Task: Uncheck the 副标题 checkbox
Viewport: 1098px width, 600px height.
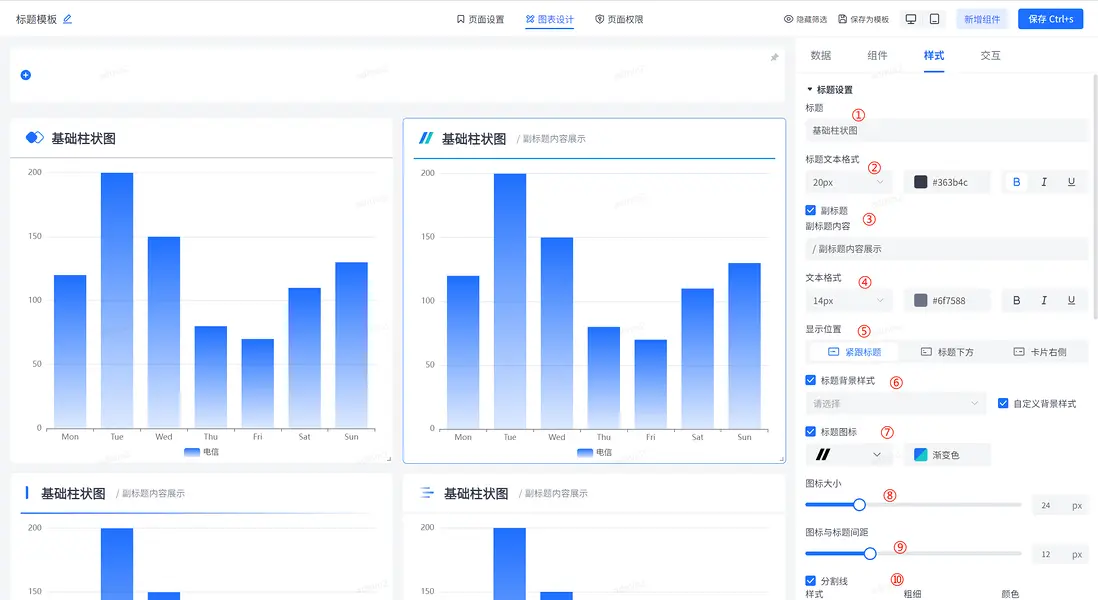Action: click(x=810, y=210)
